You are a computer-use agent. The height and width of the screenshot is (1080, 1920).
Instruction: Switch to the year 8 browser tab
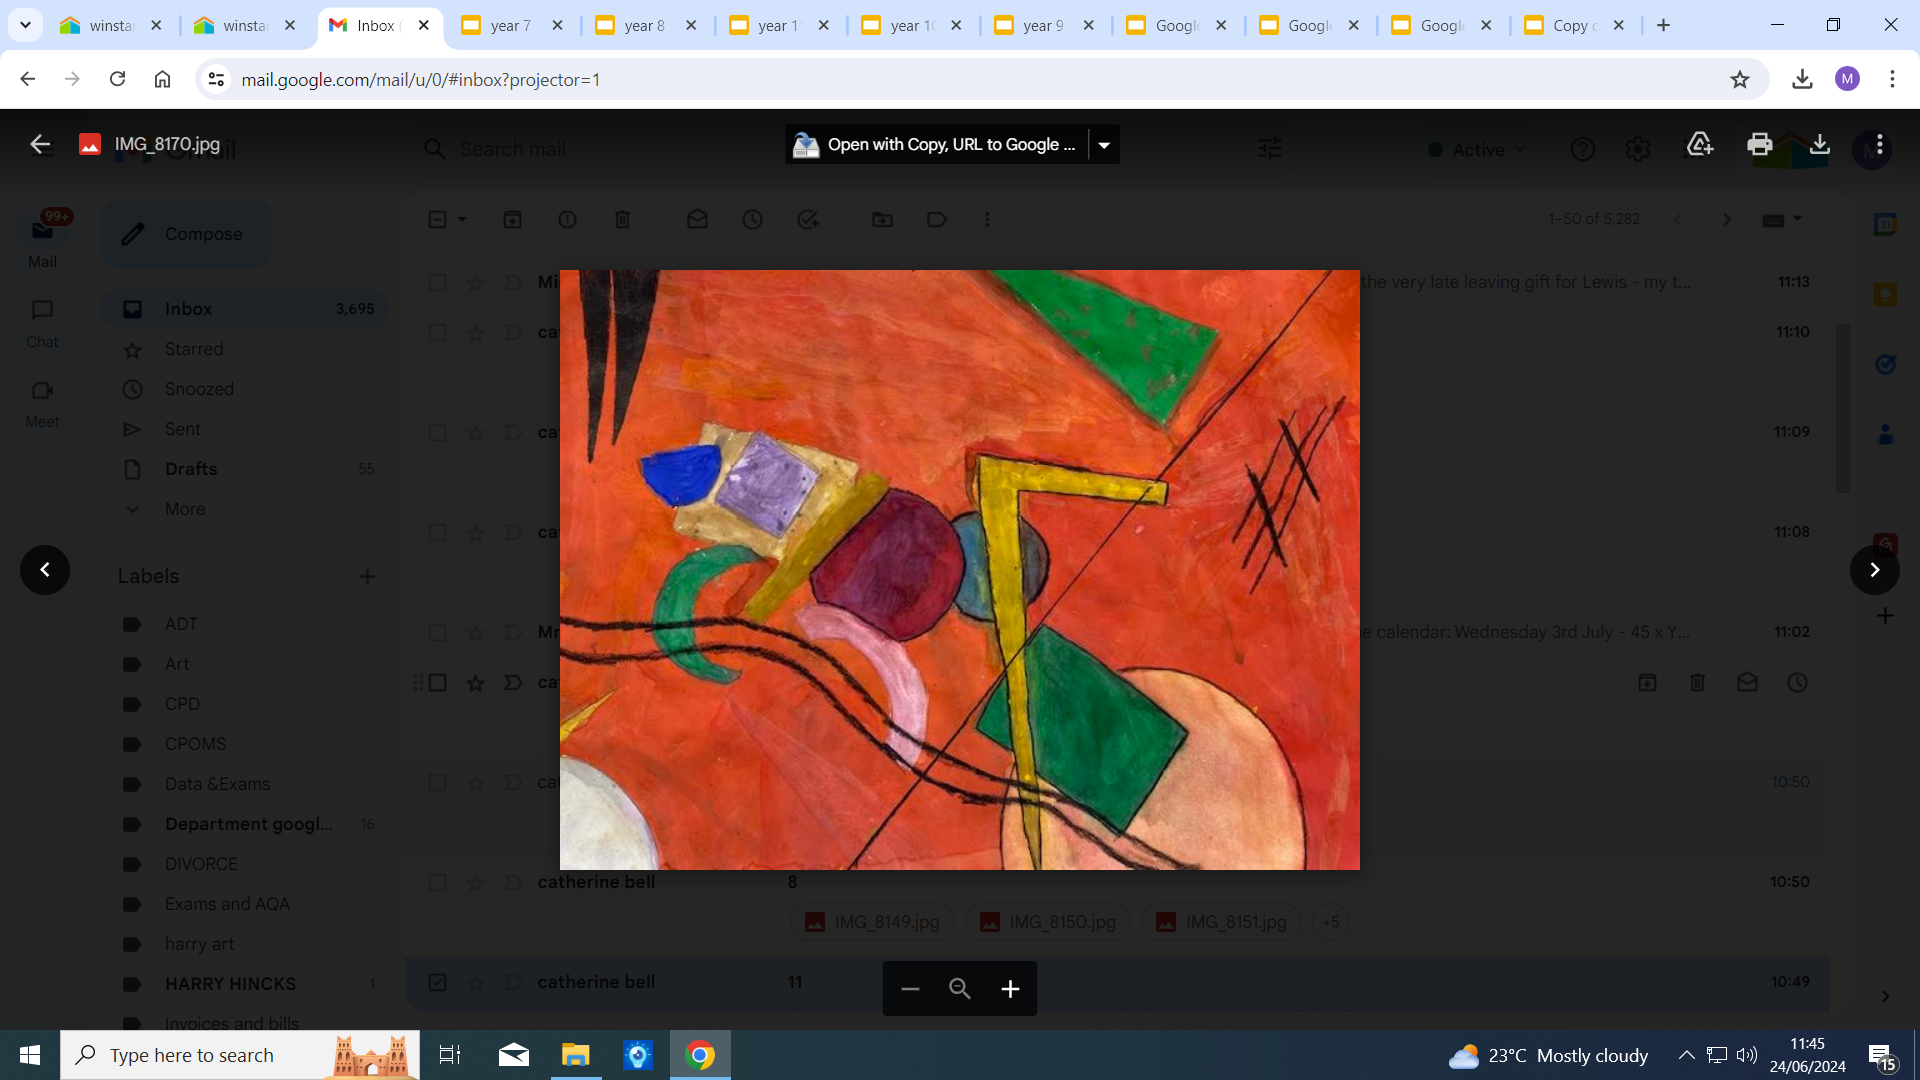tap(645, 25)
